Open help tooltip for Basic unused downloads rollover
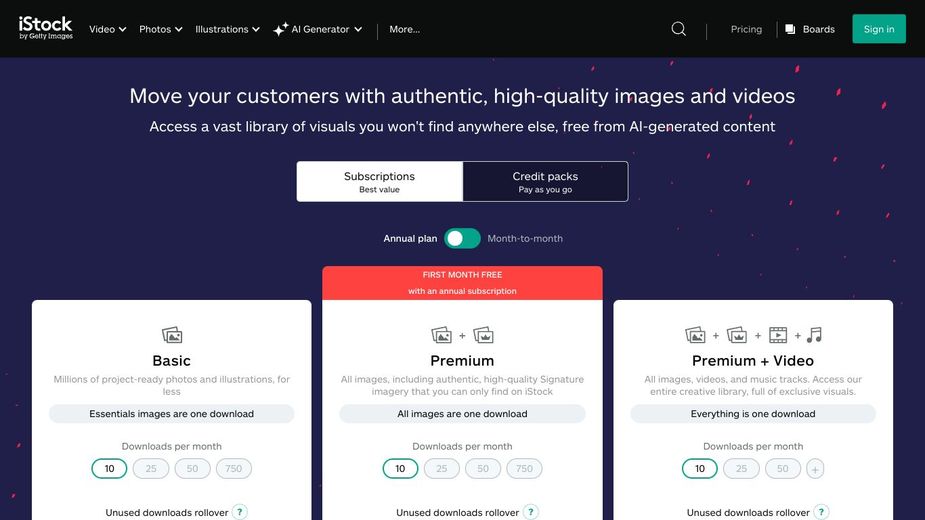This screenshot has height=520, width=925. point(240,512)
